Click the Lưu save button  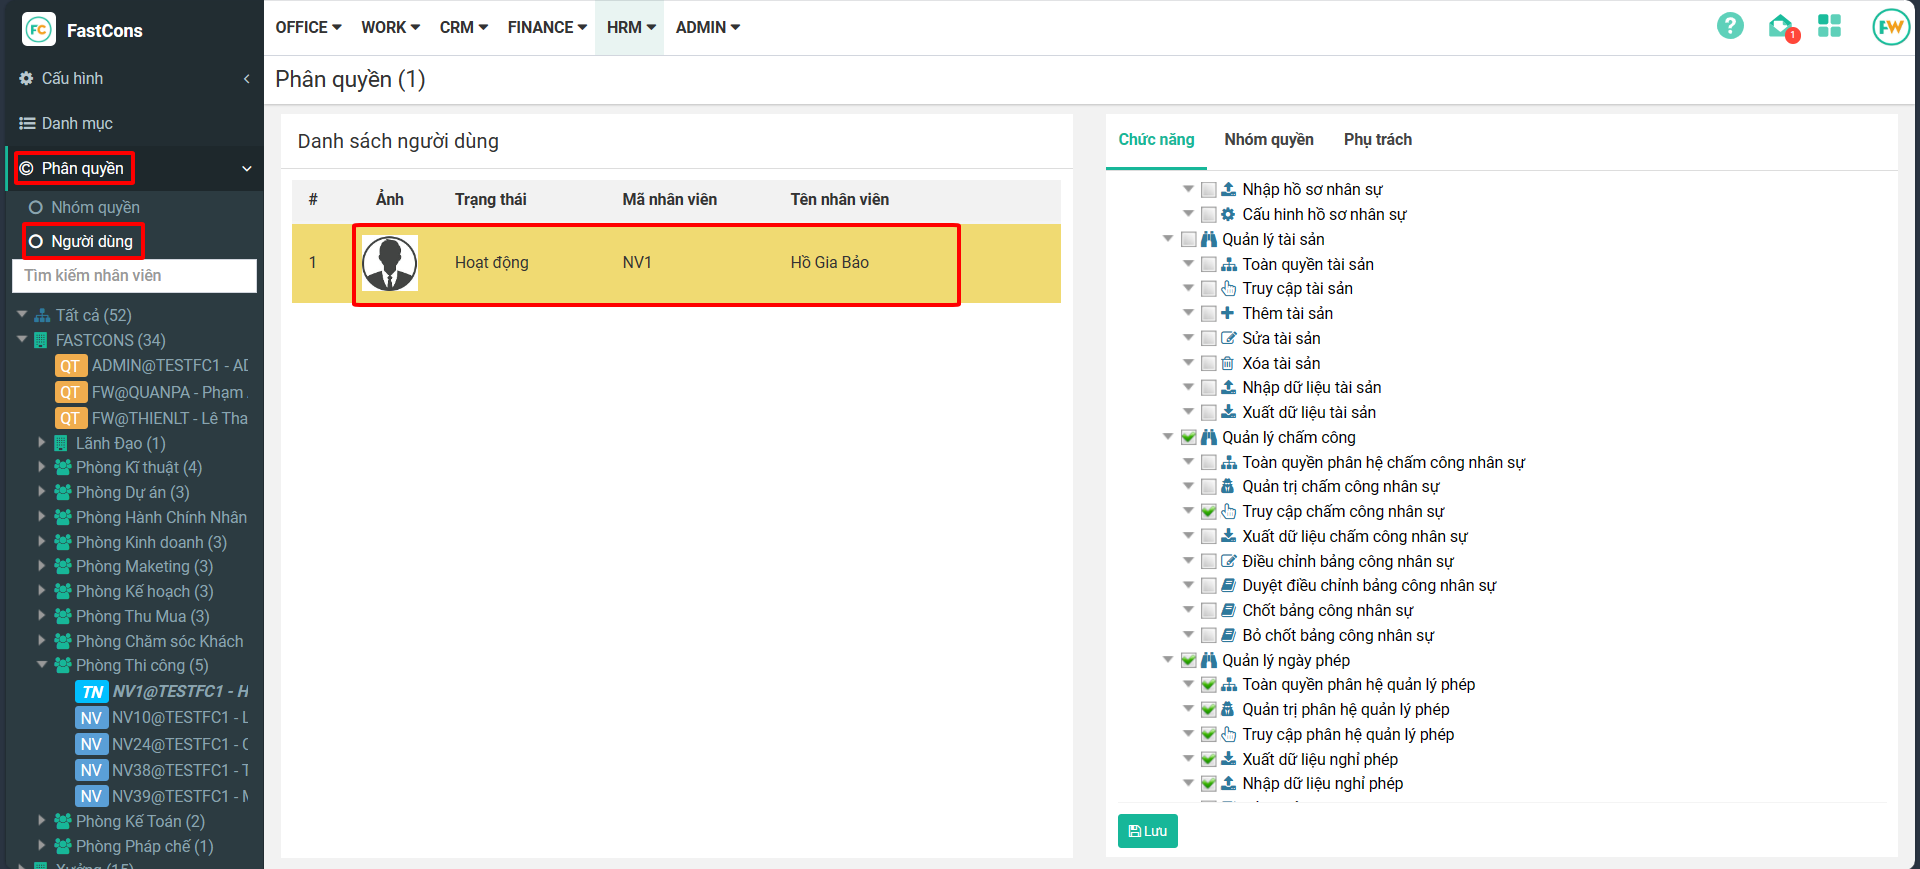coord(1147,831)
